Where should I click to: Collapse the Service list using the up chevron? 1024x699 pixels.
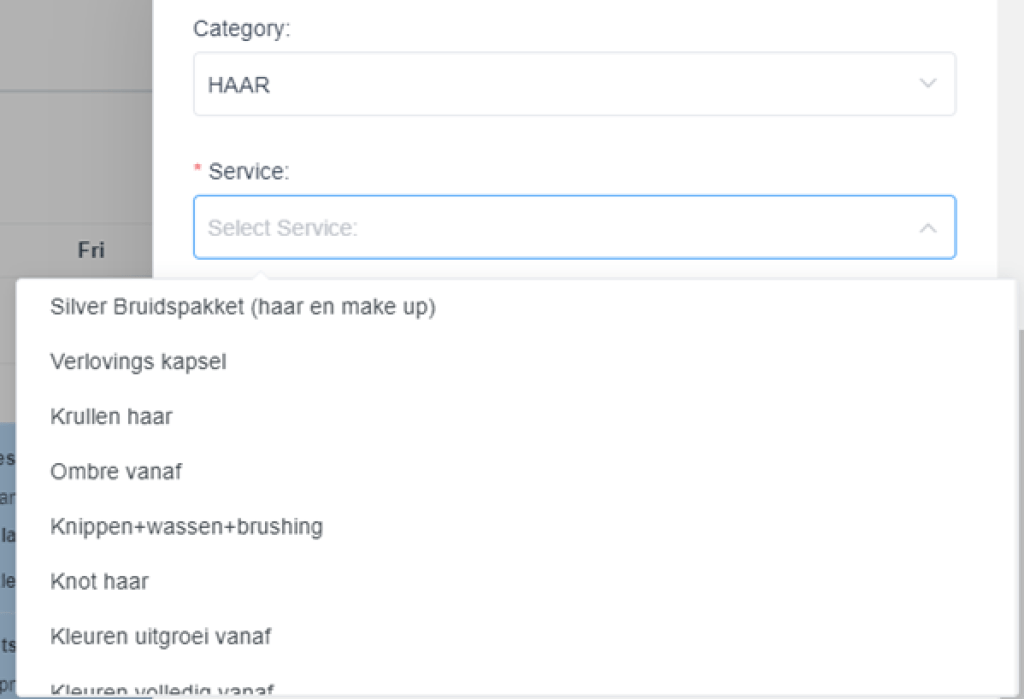(x=928, y=228)
